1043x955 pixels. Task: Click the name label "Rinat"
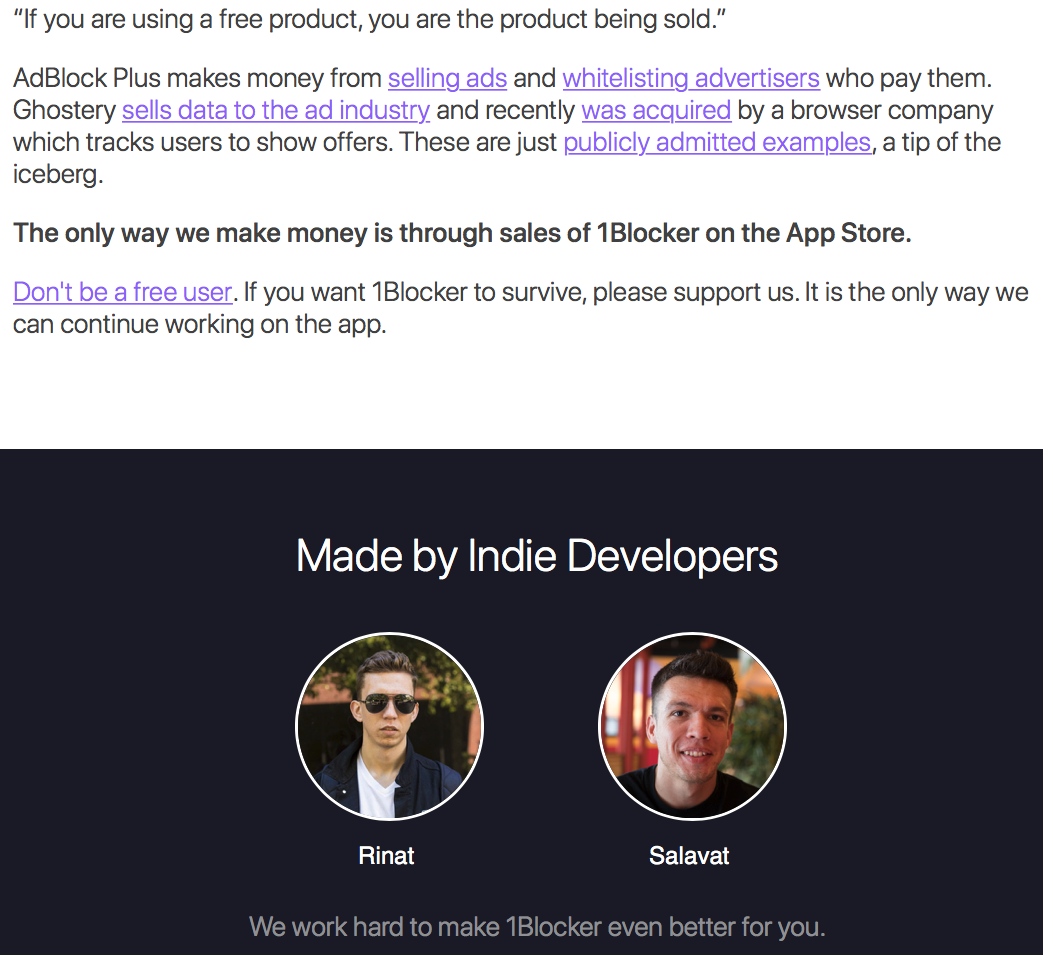click(x=386, y=856)
